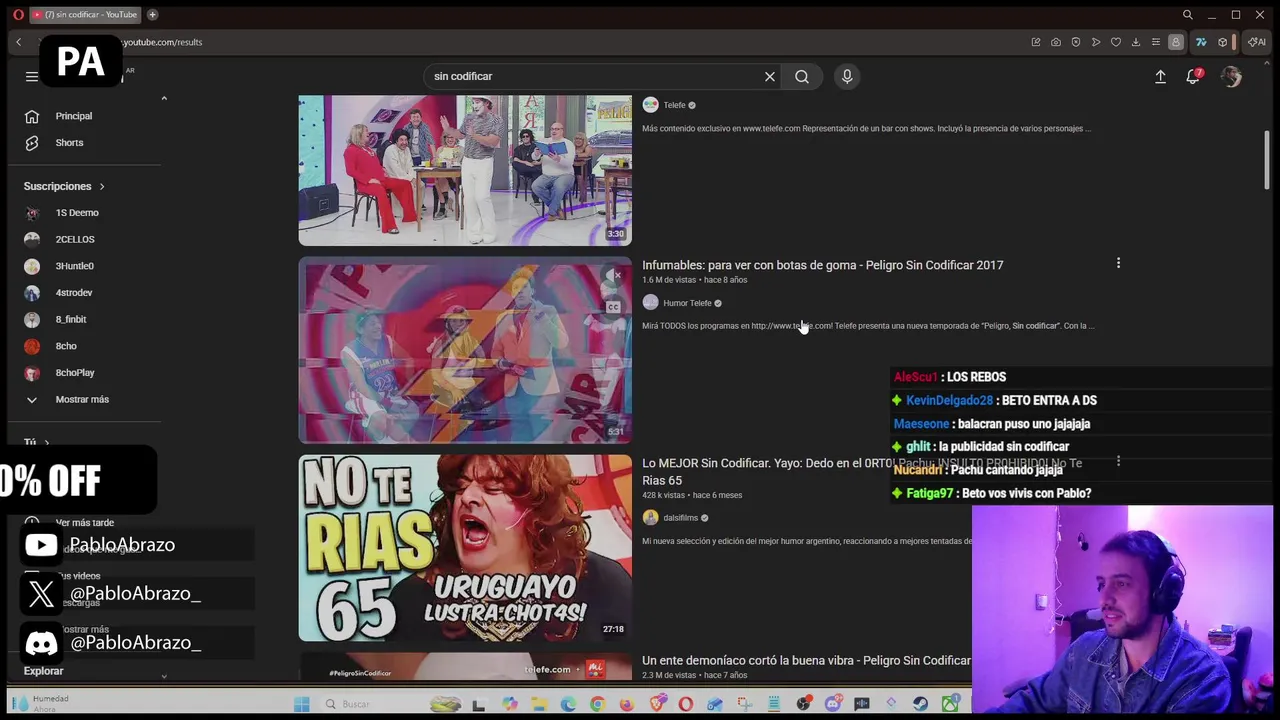Switch to the sin codificar YouTube tab
Viewport: 1280px width, 720px height.
point(85,15)
